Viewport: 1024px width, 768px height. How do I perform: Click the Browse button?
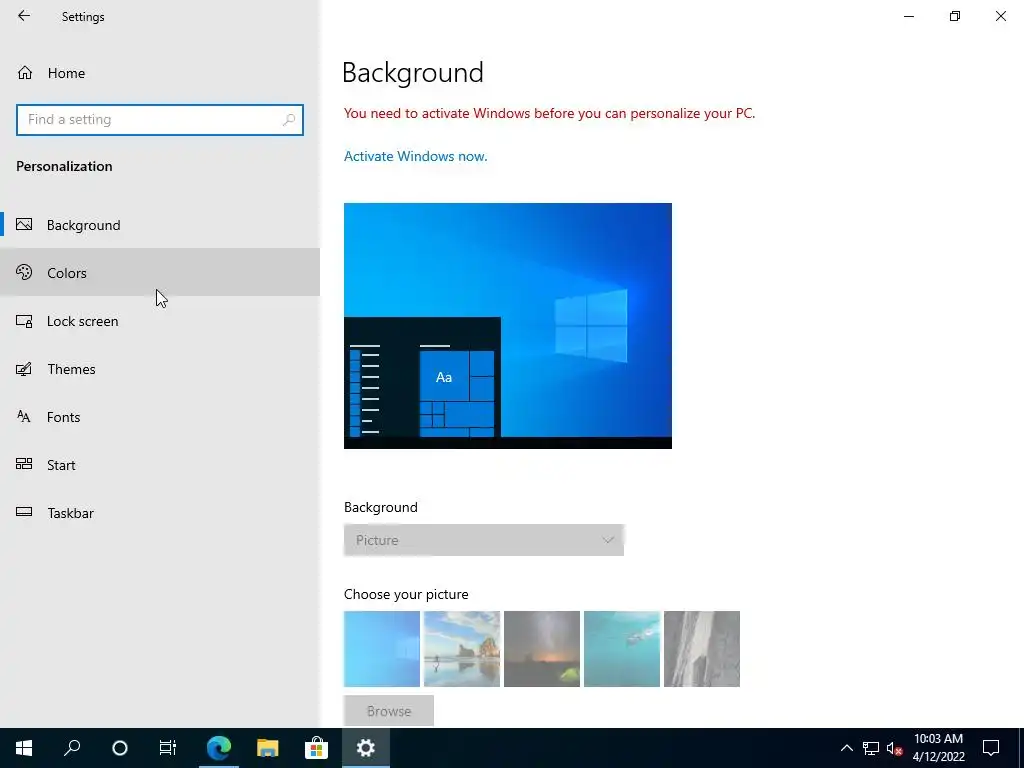pos(389,711)
